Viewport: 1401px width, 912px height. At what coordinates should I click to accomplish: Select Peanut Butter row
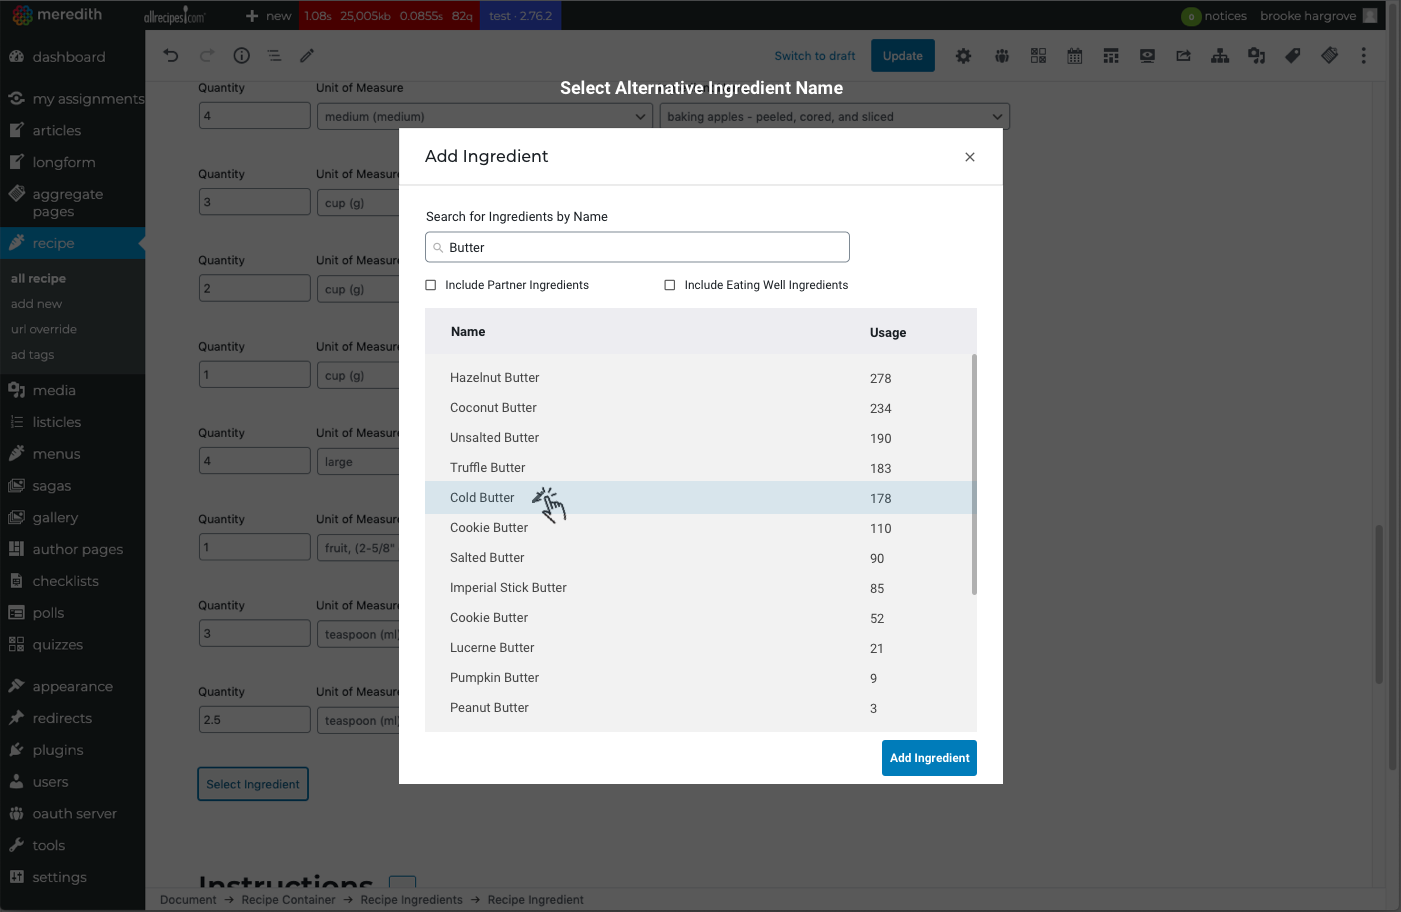point(700,708)
